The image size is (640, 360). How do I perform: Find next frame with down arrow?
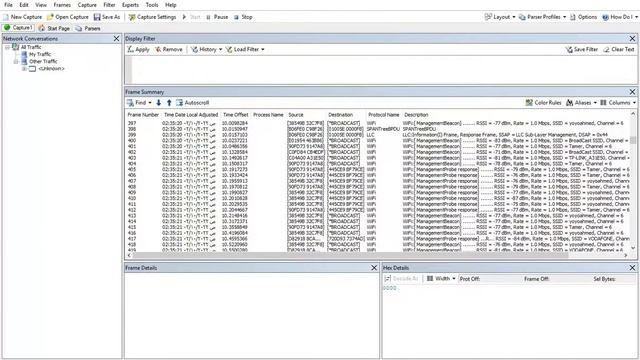158,102
